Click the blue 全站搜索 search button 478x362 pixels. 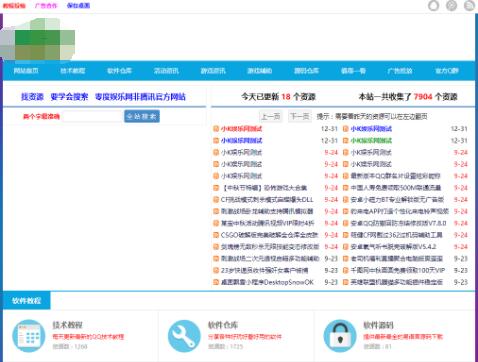click(x=142, y=116)
